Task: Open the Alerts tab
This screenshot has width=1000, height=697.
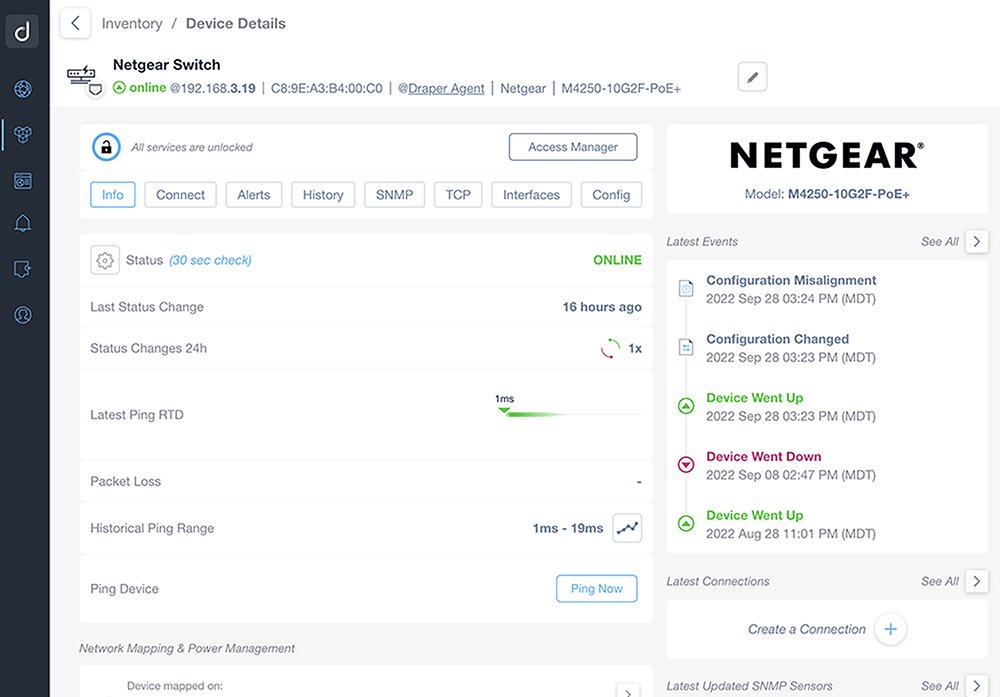Action: pos(254,195)
